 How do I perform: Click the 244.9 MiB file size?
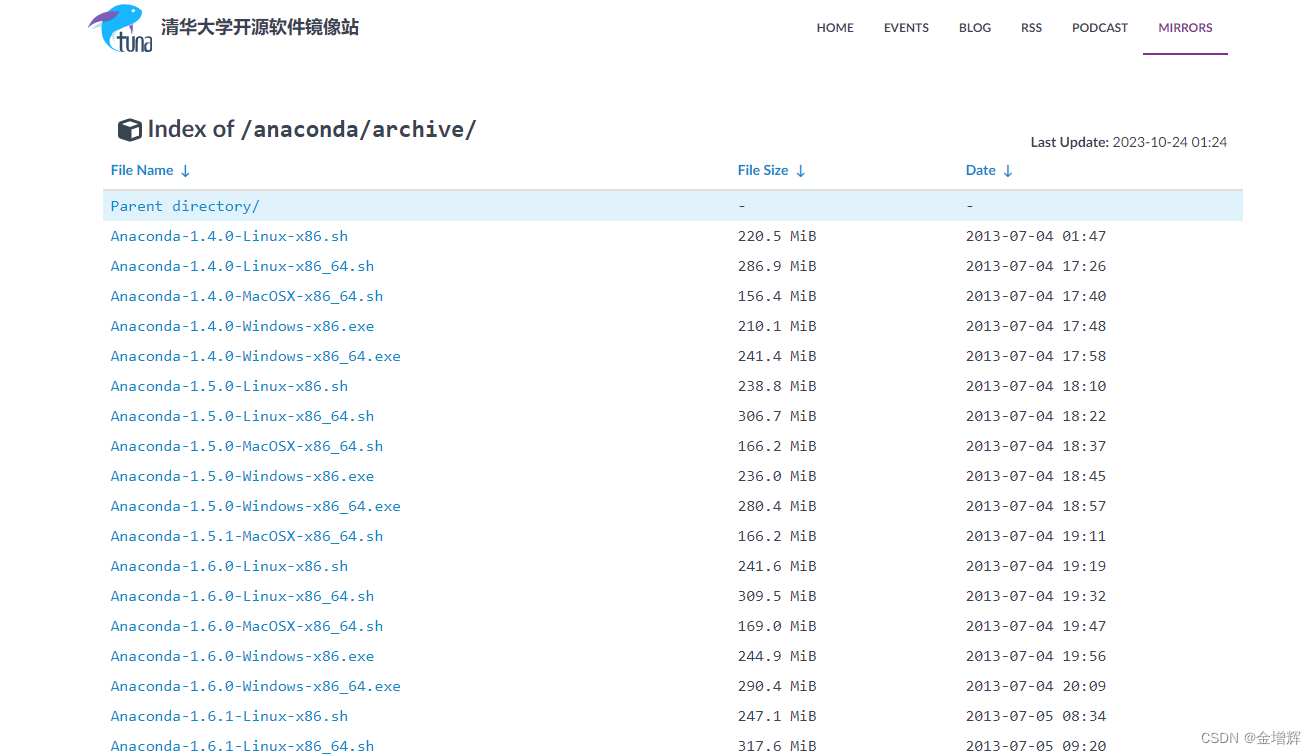point(777,656)
